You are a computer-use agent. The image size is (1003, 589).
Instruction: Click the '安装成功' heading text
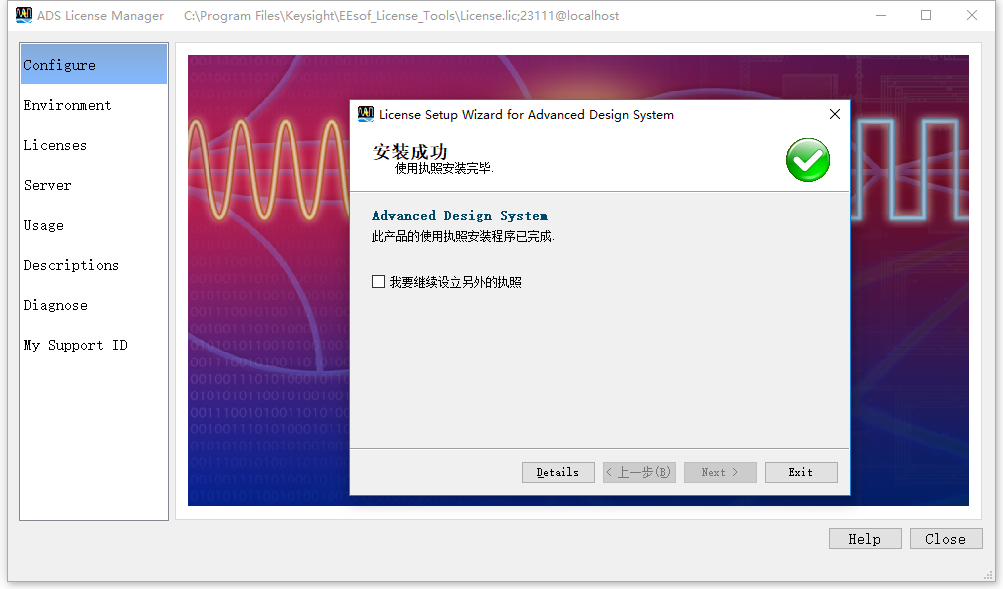[410, 152]
